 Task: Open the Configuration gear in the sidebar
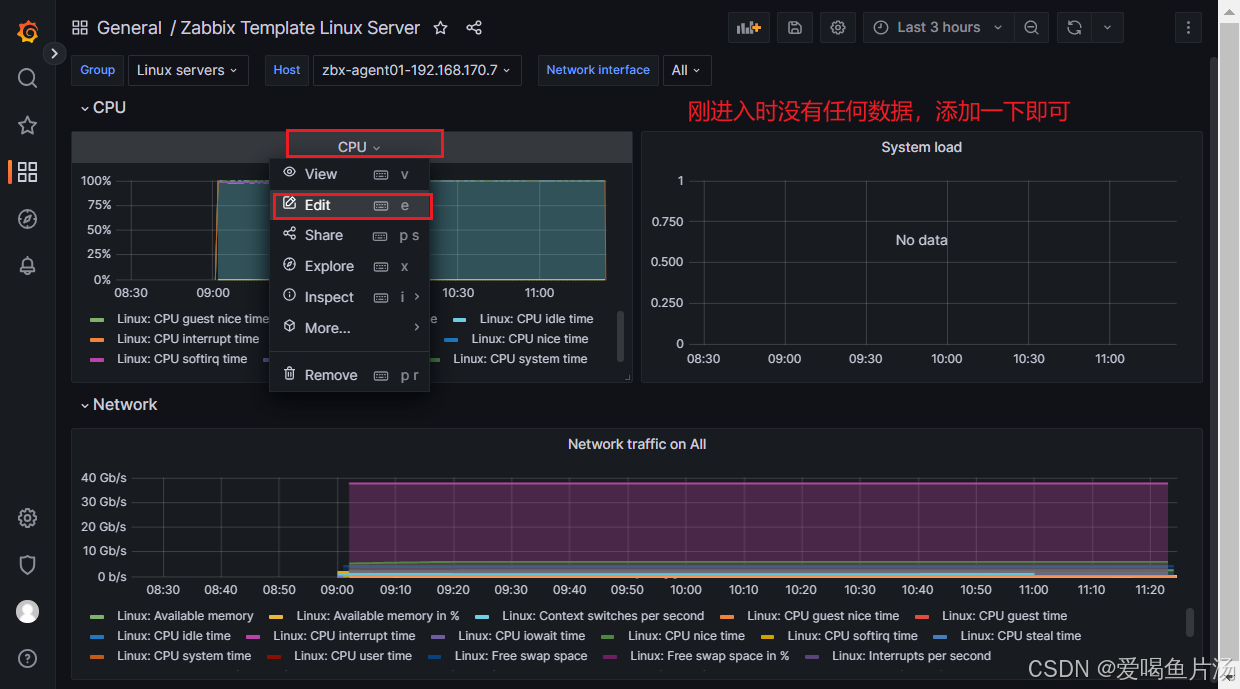pos(28,518)
